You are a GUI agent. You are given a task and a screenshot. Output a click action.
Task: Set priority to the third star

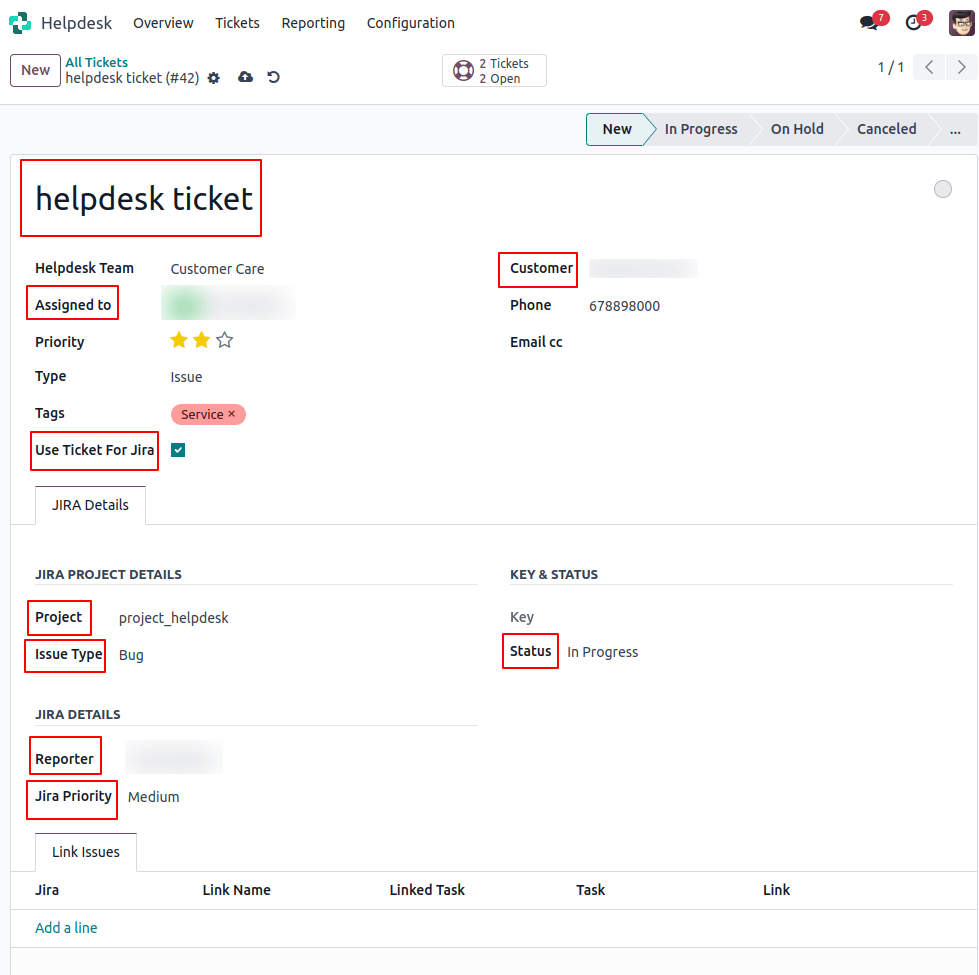click(x=224, y=340)
